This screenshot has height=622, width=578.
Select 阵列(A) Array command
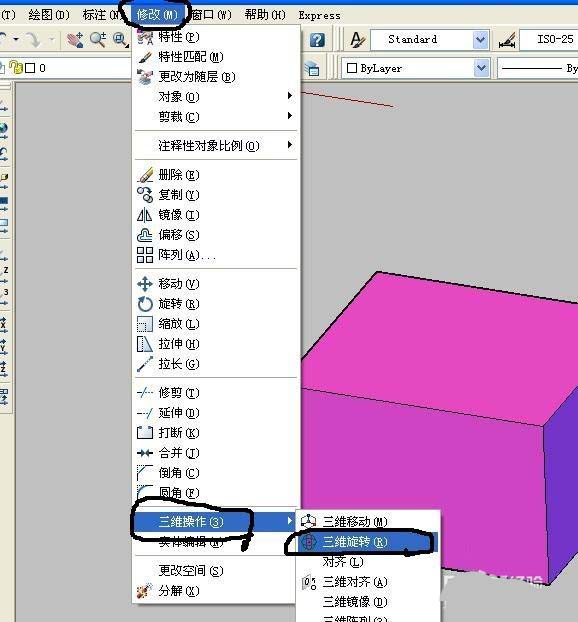(216, 255)
